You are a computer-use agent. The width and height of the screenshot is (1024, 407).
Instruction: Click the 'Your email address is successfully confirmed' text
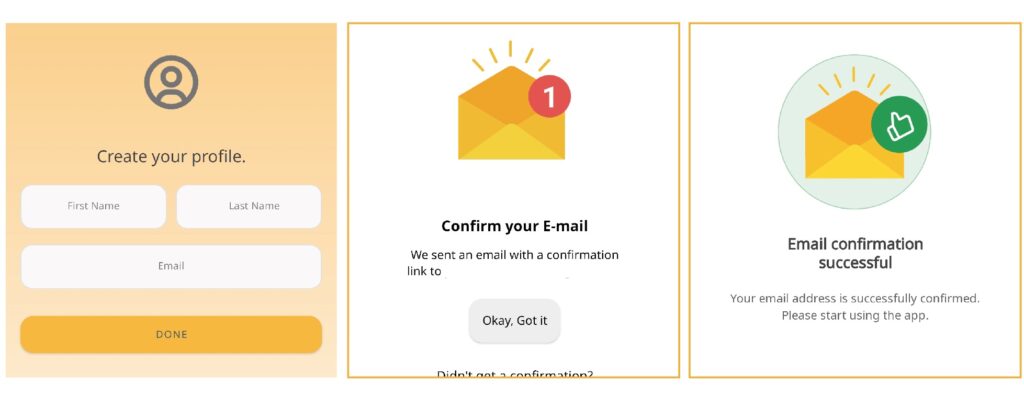pos(855,299)
